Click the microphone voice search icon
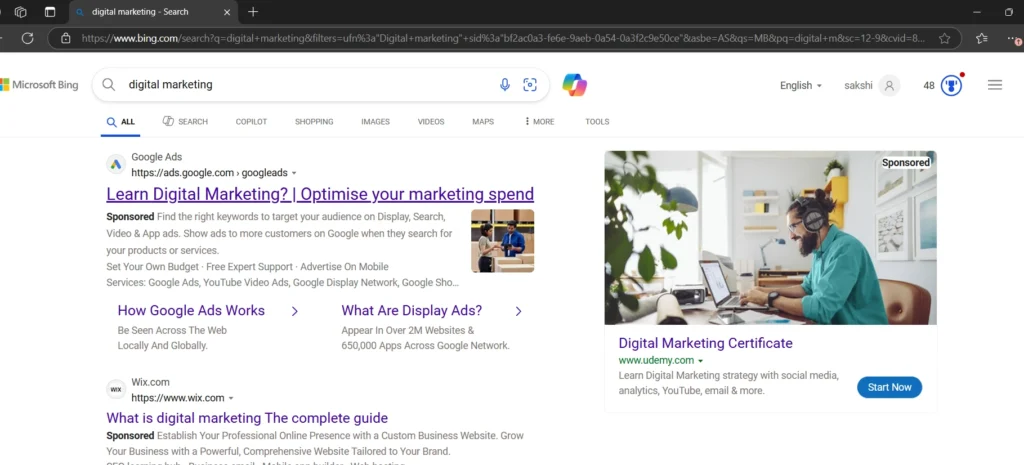Viewport: 1024px width, 465px height. tap(504, 84)
